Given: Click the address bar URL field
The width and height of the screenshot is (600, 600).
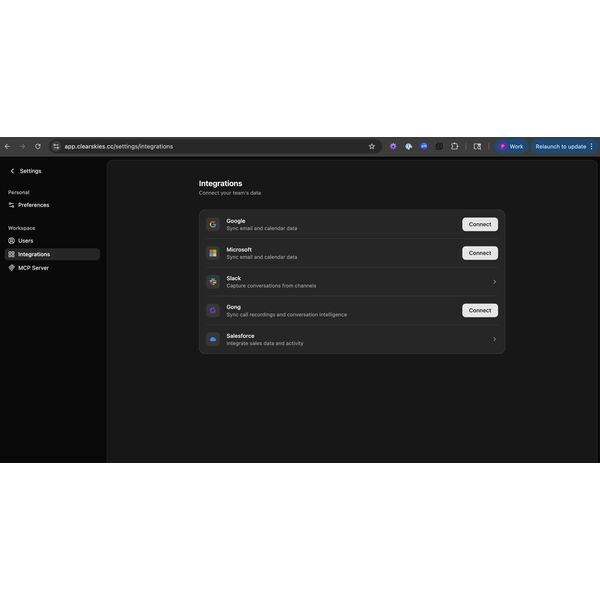Looking at the screenshot, I should click(x=200, y=146).
